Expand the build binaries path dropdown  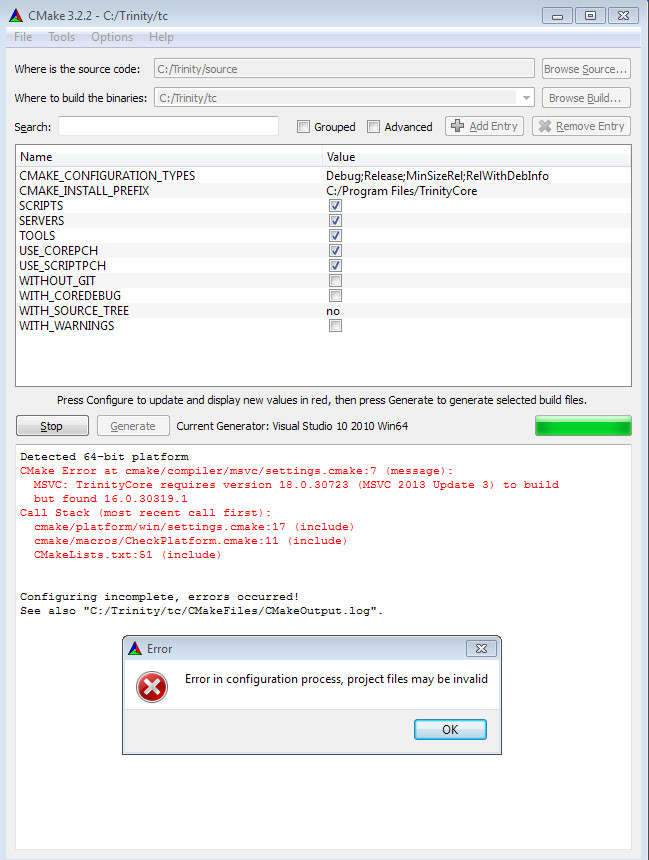(525, 98)
